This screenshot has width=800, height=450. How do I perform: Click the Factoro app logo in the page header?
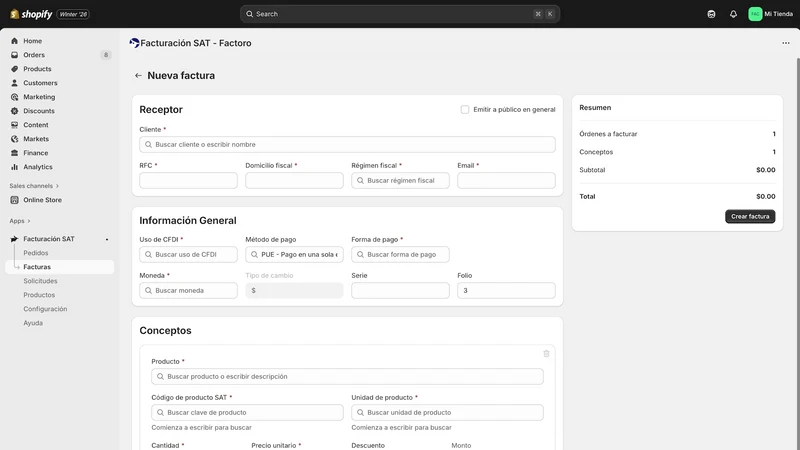pyautogui.click(x=134, y=43)
